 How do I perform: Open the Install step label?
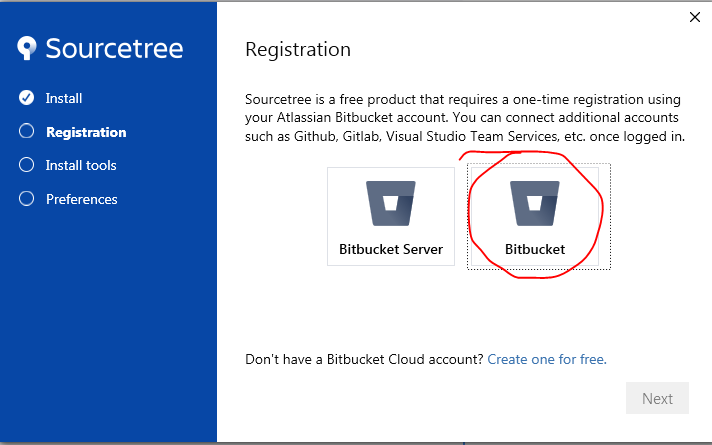64,98
